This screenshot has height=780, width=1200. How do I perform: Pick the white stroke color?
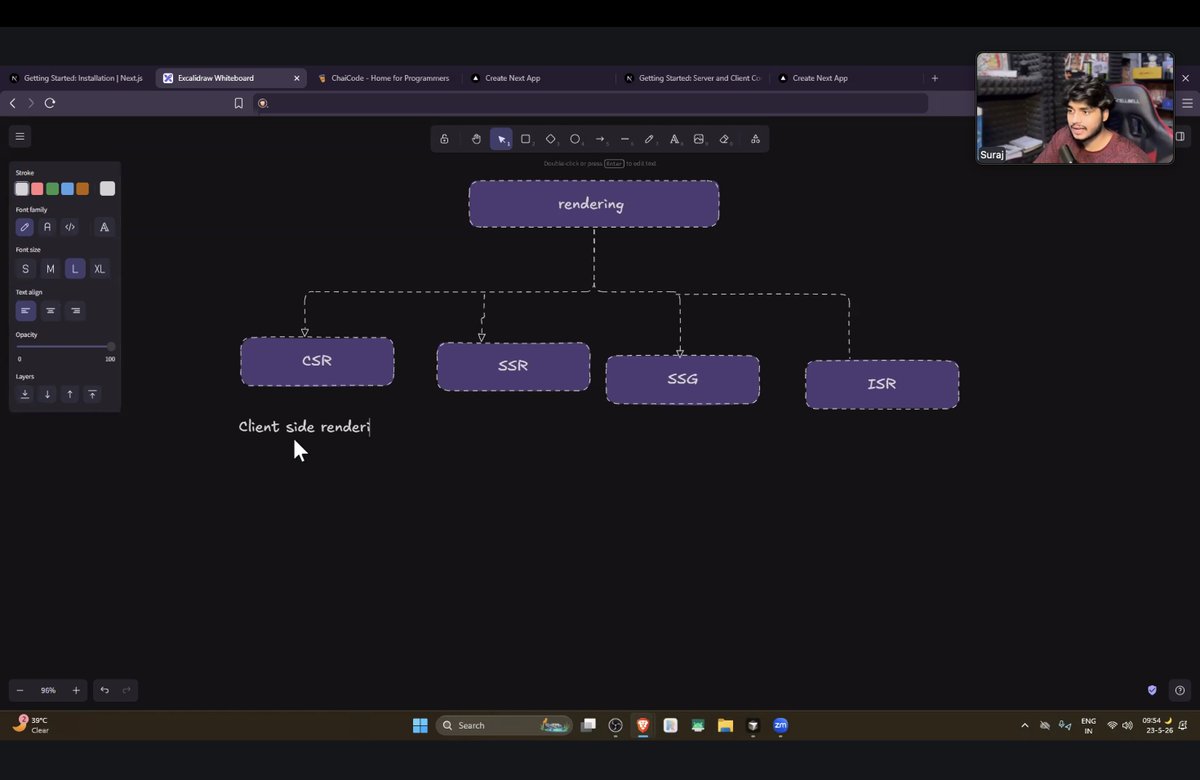22,189
